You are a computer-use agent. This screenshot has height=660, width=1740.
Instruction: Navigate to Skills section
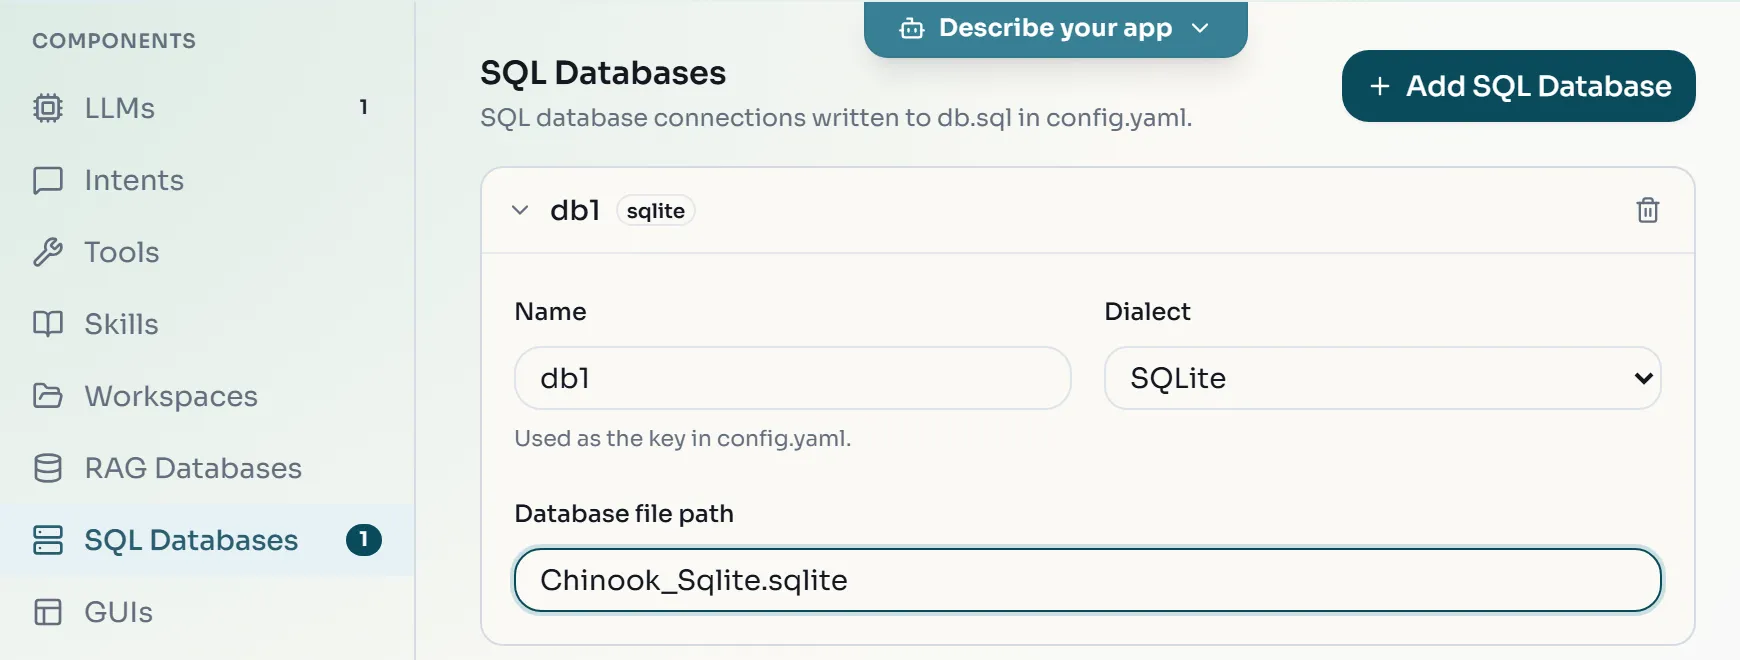click(207, 324)
